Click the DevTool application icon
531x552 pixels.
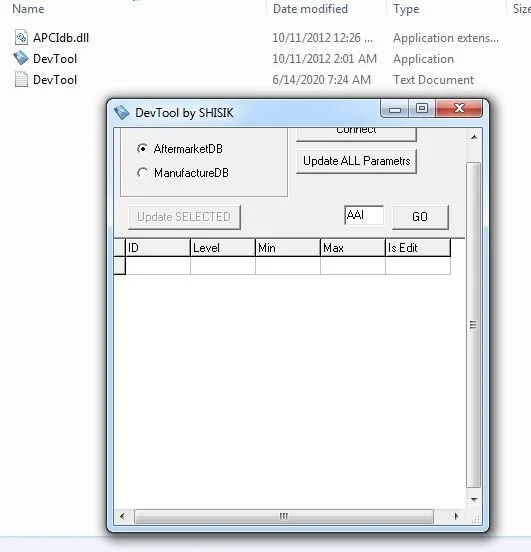pyautogui.click(x=21, y=58)
